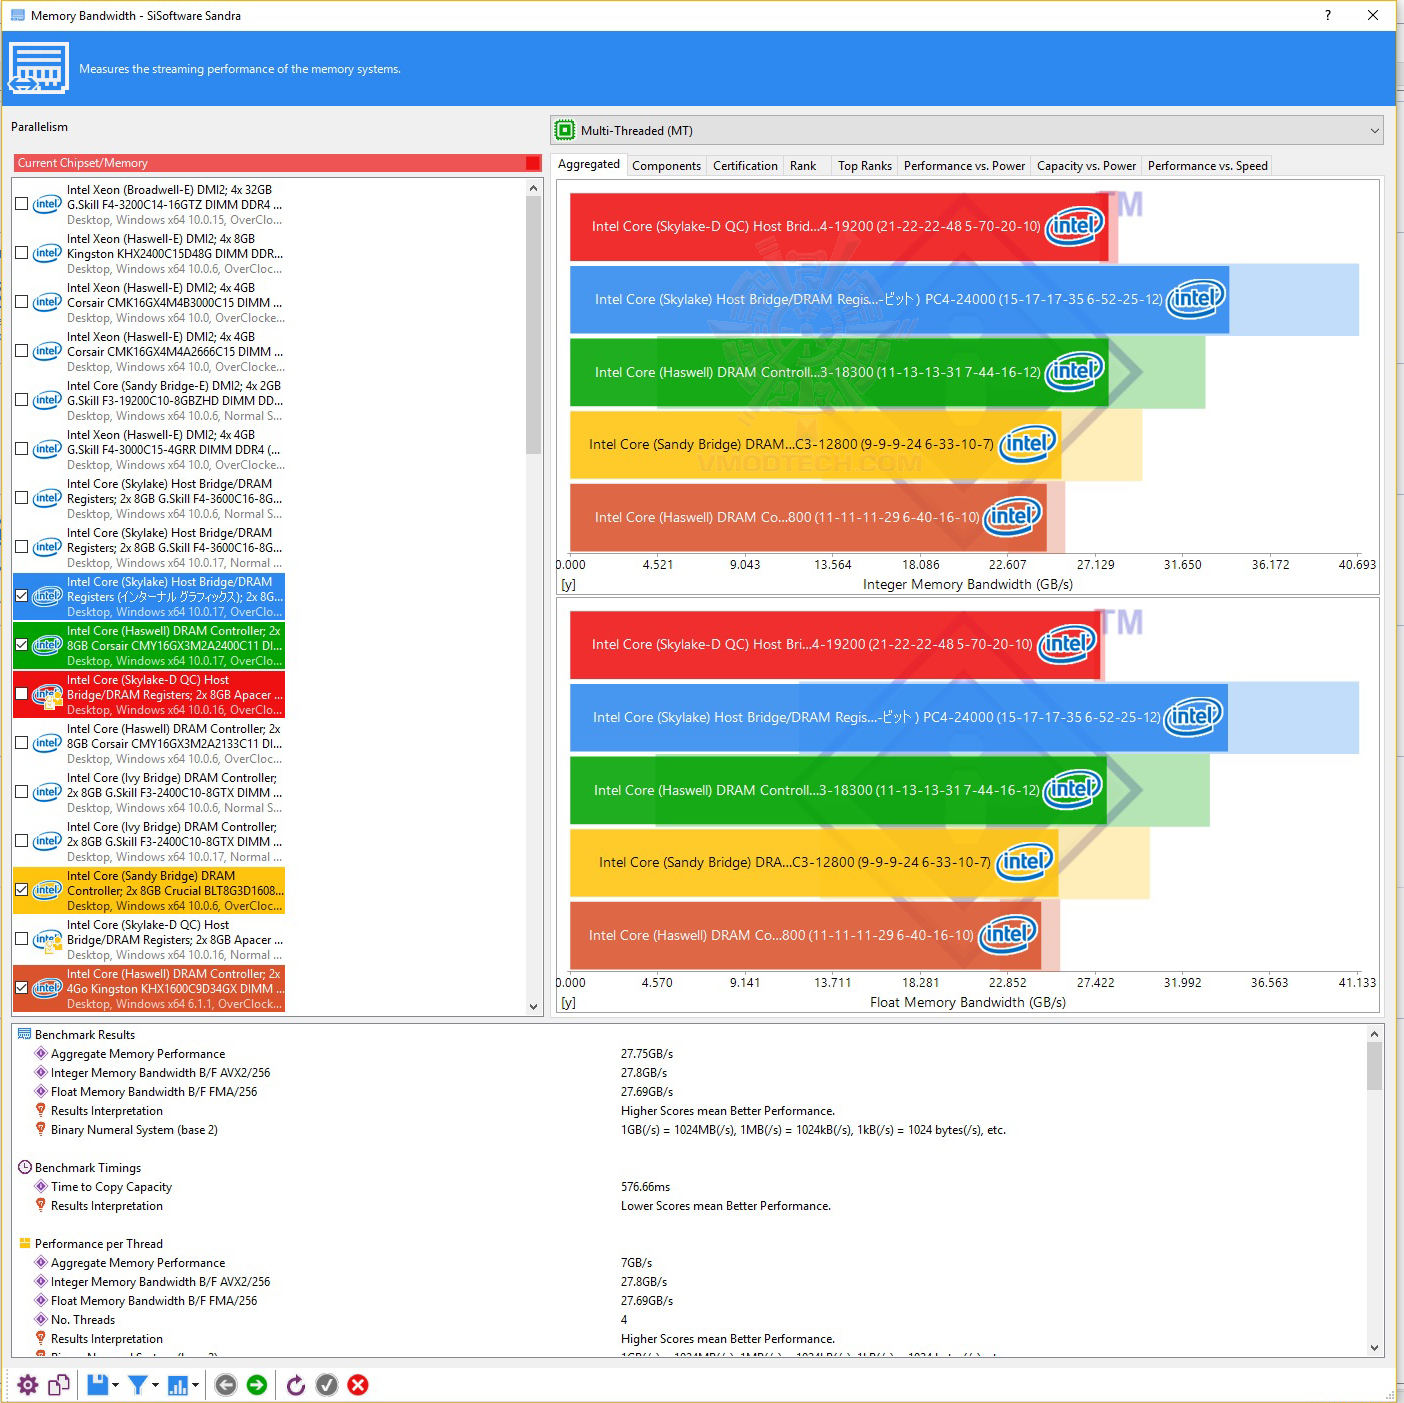The image size is (1404, 1403).
Task: Check the Corsair CMK16GX4M4A2666C15 entry checkbox
Action: [22, 351]
